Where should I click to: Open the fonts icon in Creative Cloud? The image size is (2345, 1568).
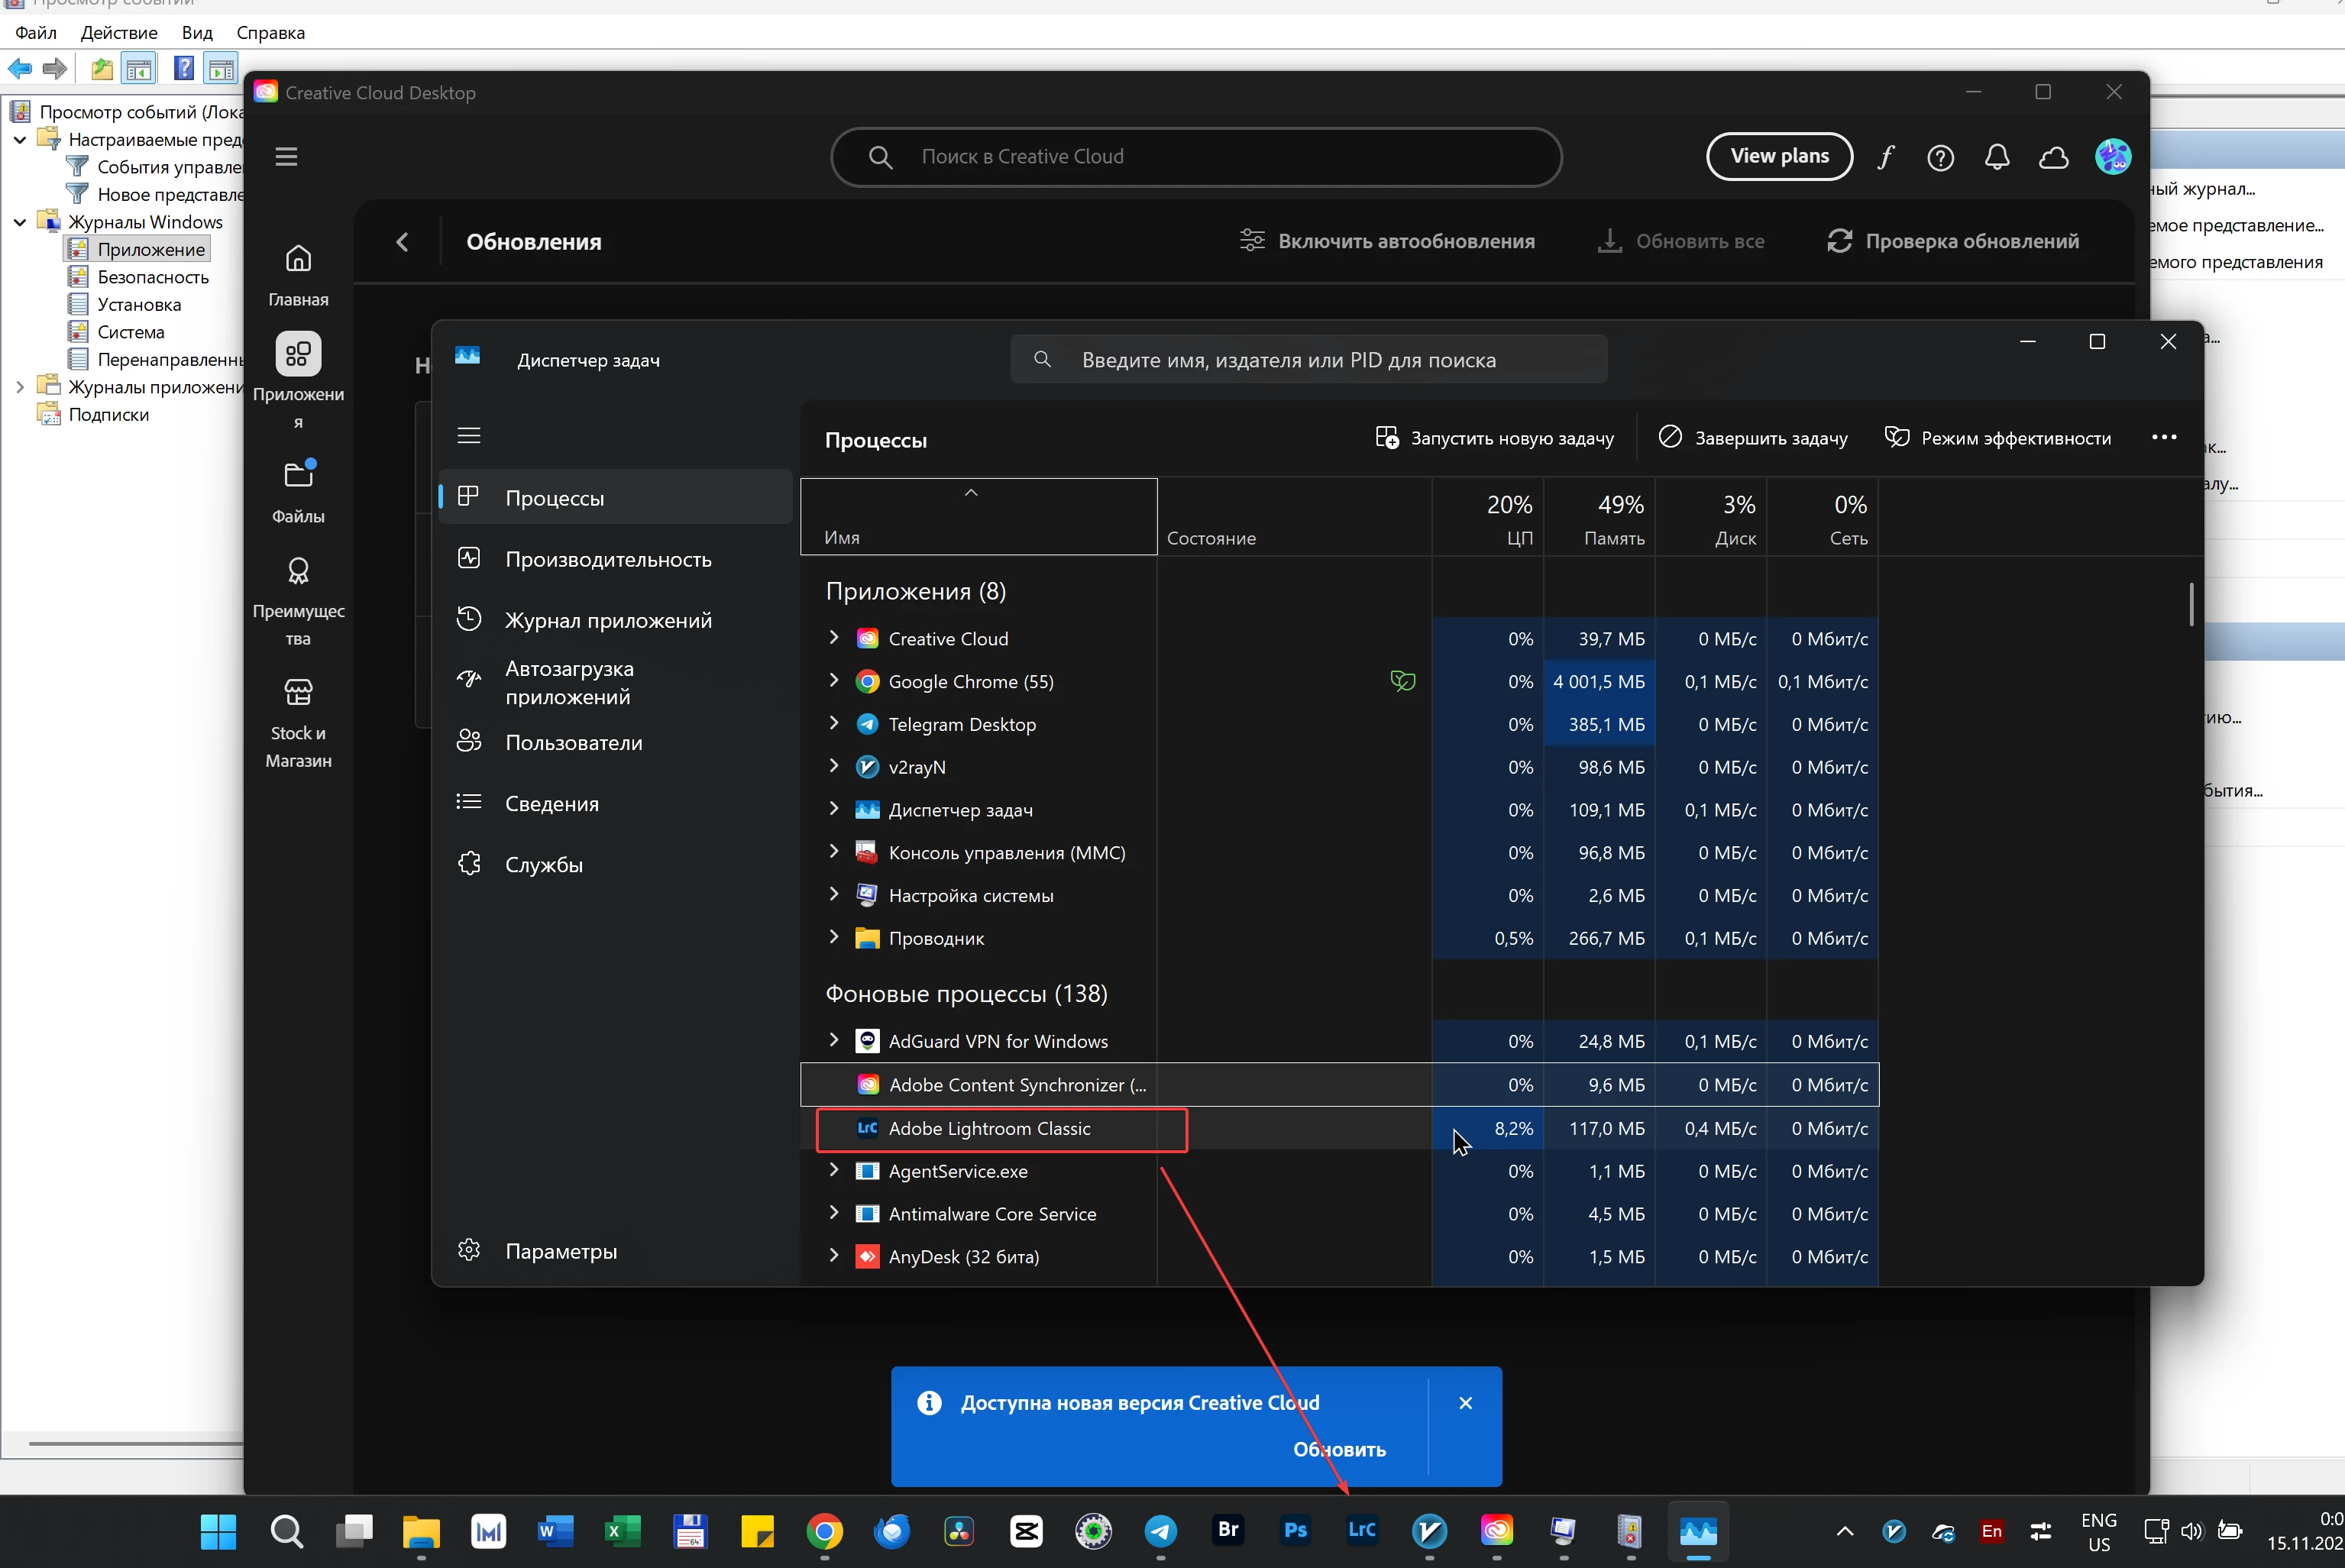1885,157
